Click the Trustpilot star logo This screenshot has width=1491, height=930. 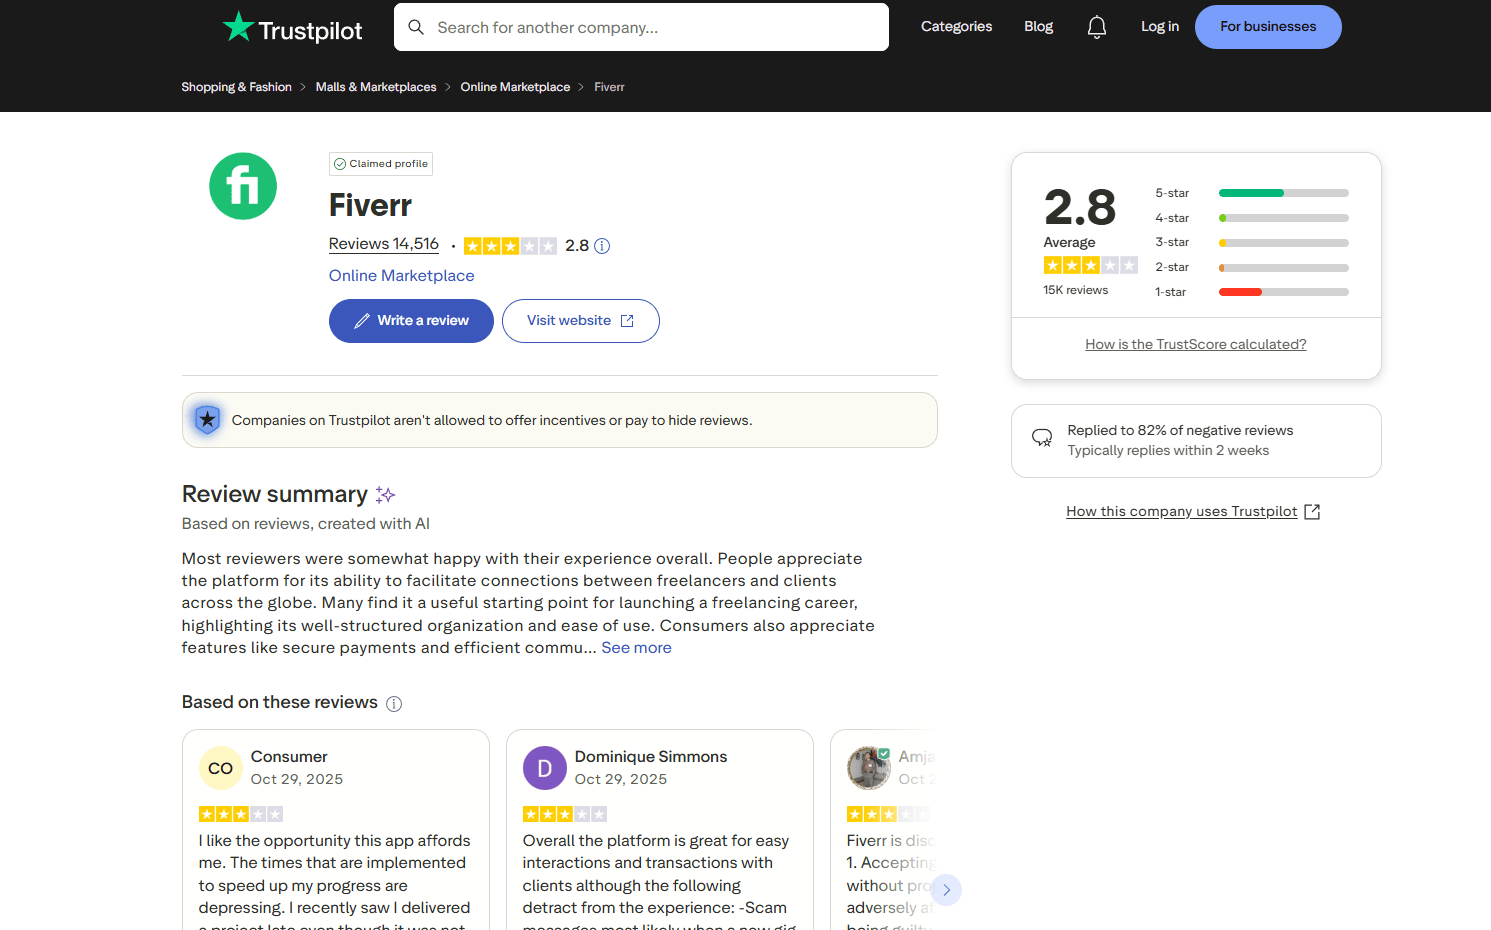pyautogui.click(x=238, y=27)
